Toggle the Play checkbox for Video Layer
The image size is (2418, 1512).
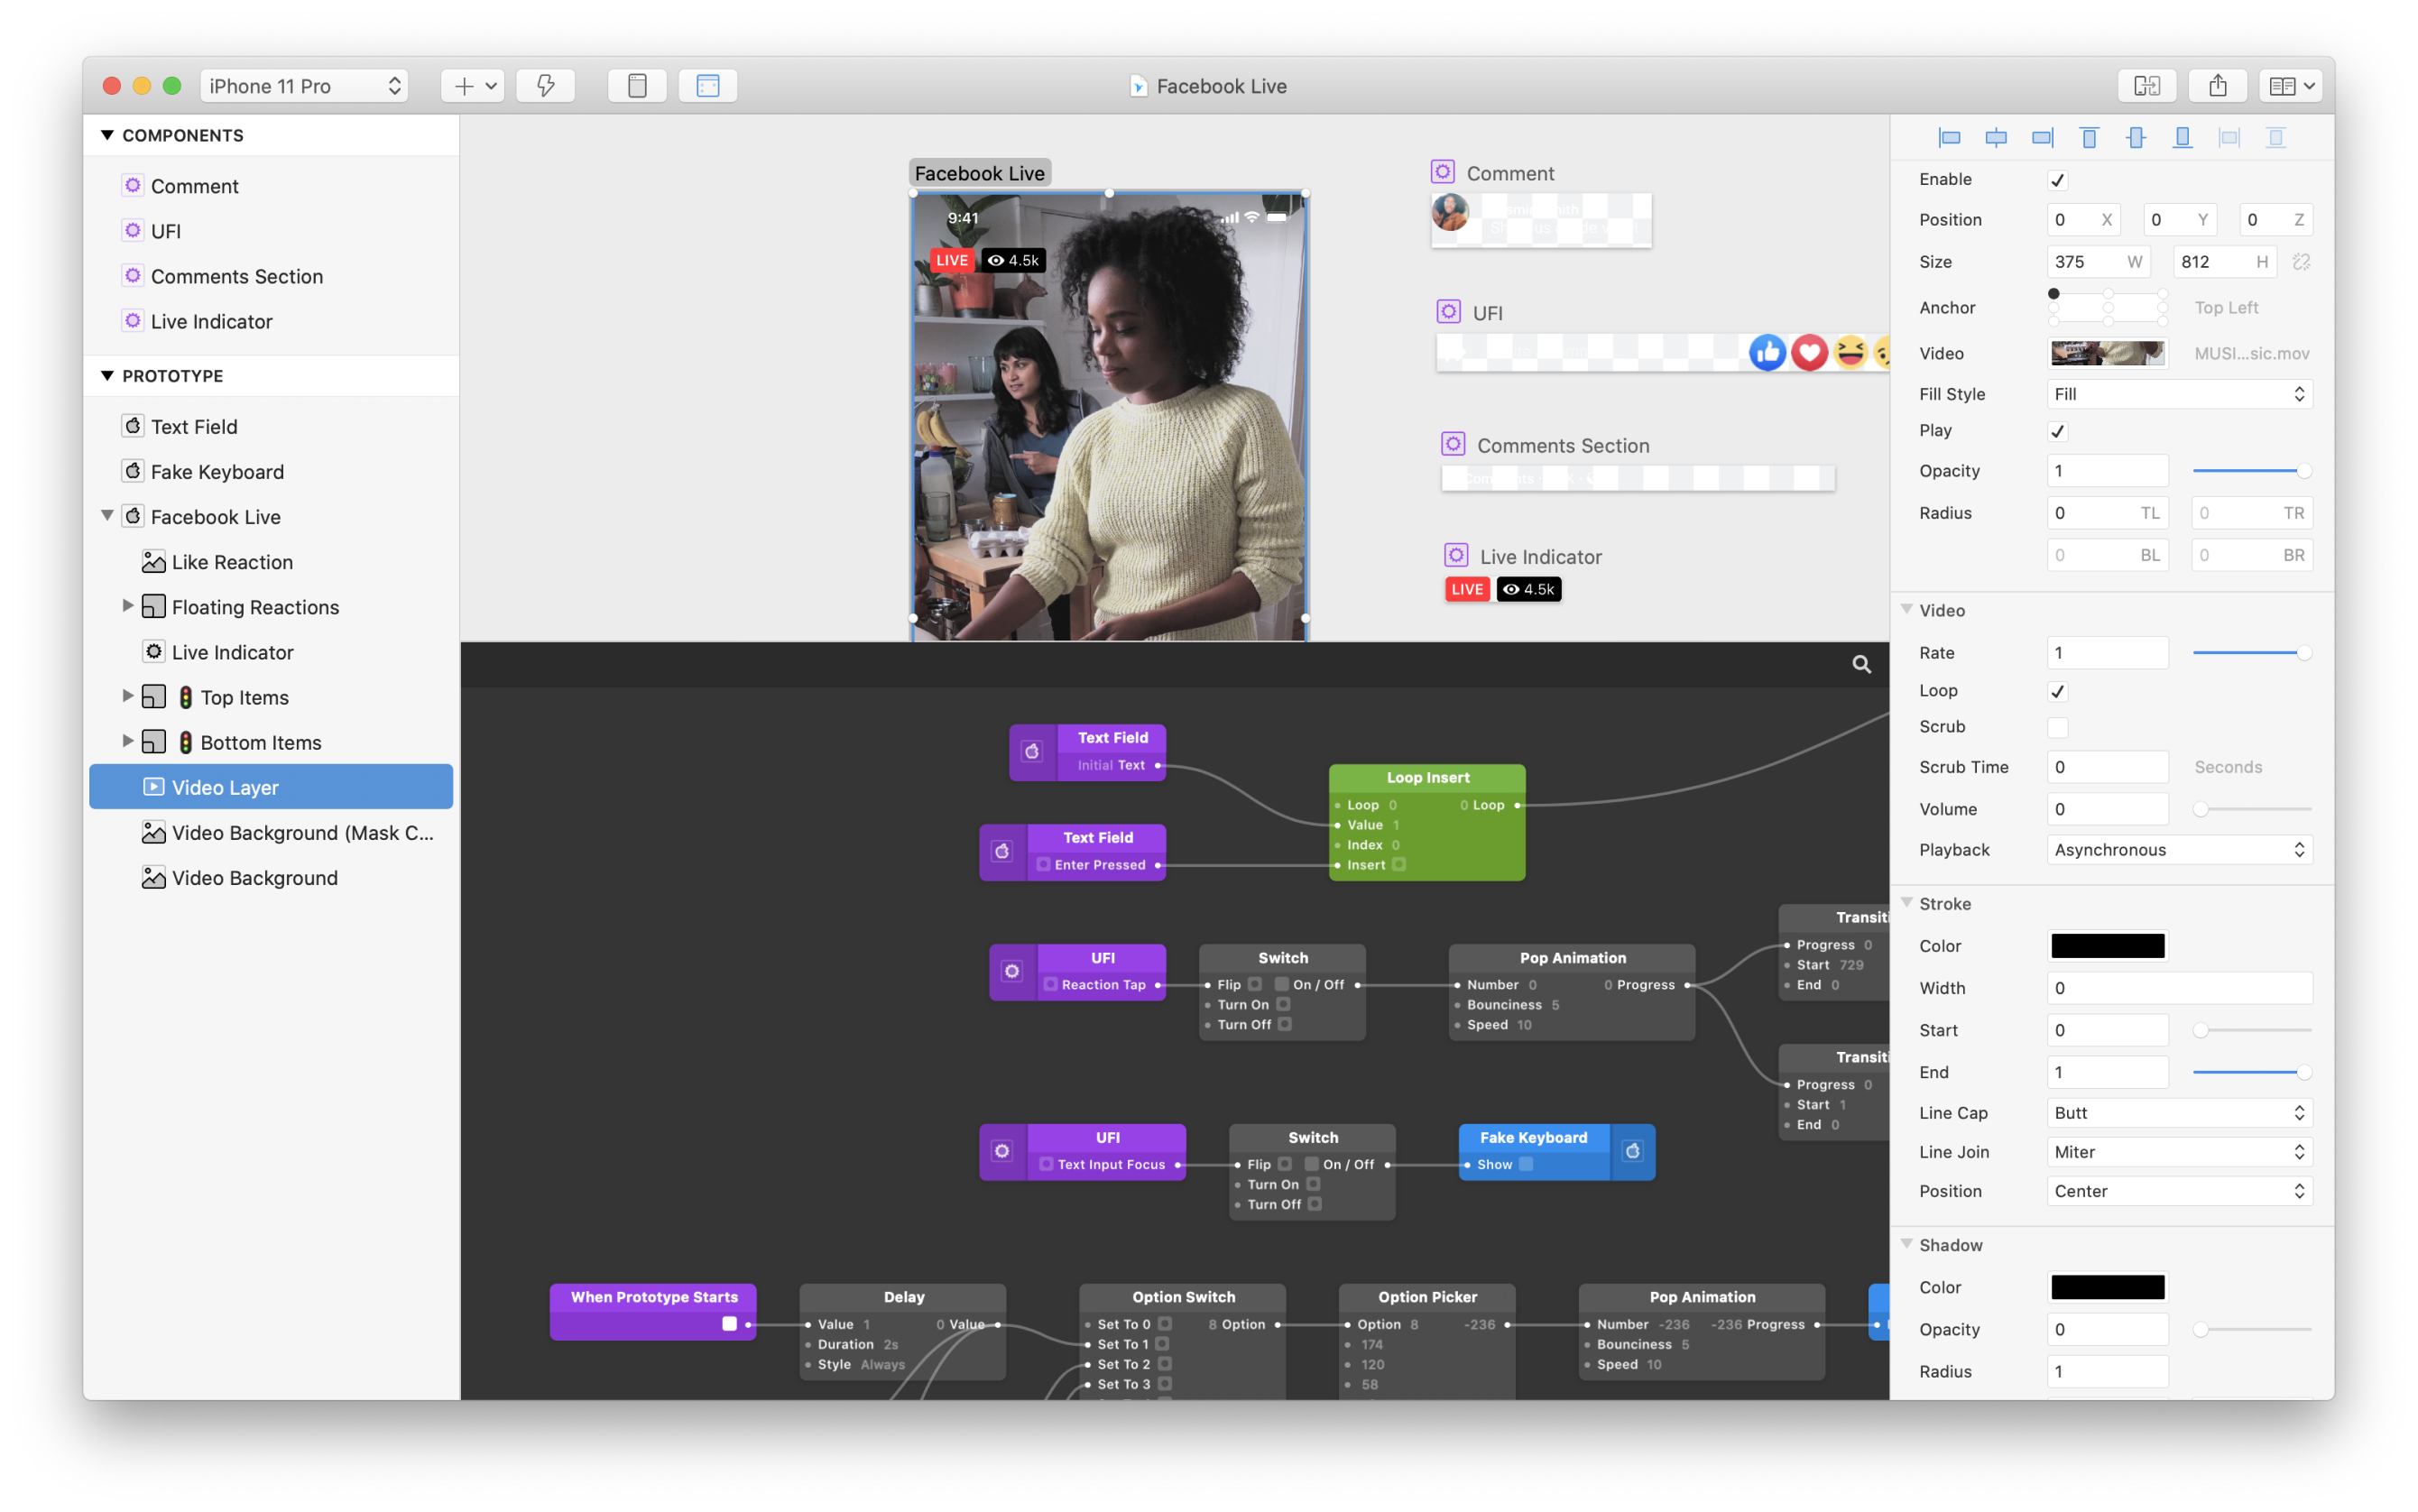click(2061, 432)
